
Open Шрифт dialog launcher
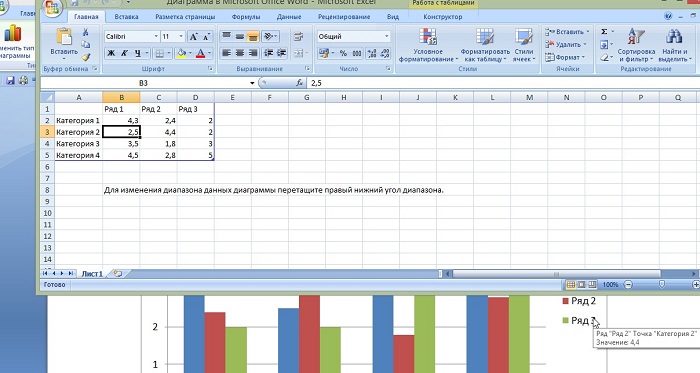[210, 69]
